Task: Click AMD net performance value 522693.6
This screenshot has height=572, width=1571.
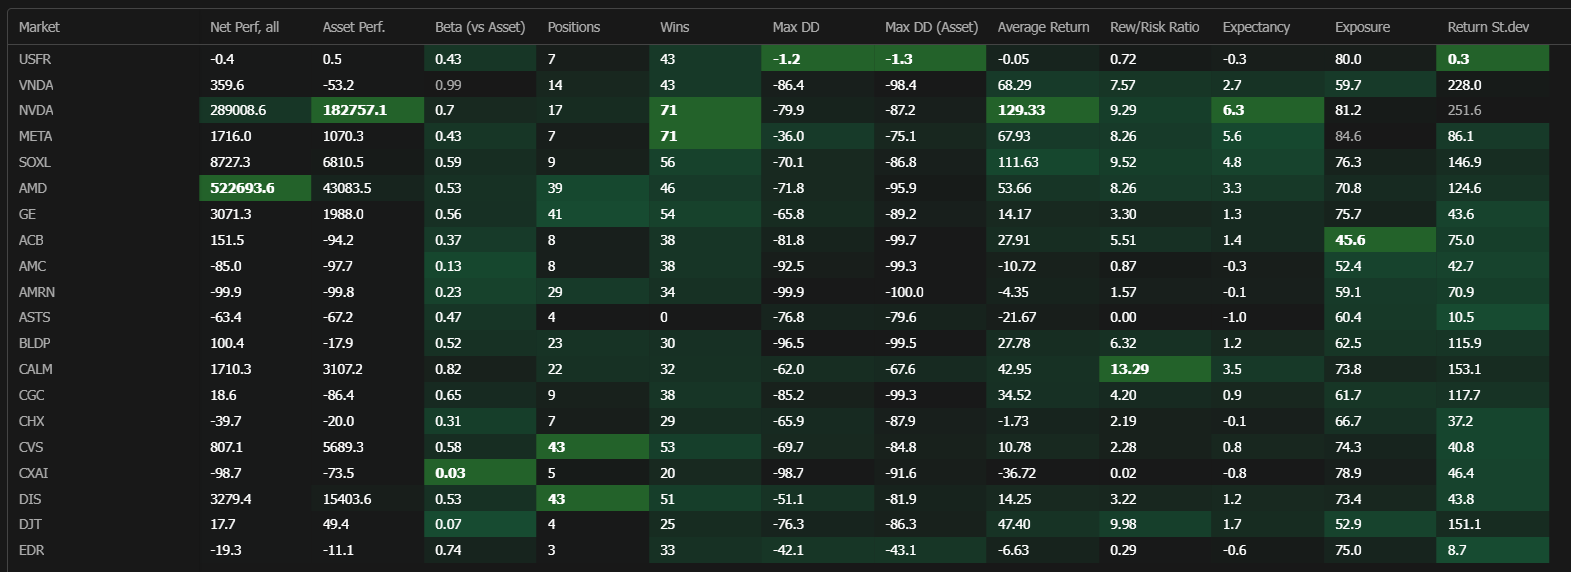Action: pyautogui.click(x=242, y=188)
